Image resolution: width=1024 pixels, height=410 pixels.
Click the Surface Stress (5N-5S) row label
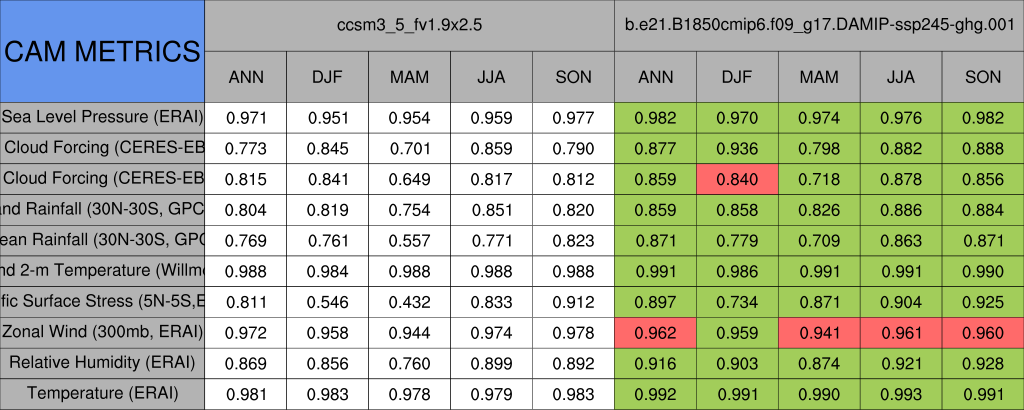click(102, 301)
